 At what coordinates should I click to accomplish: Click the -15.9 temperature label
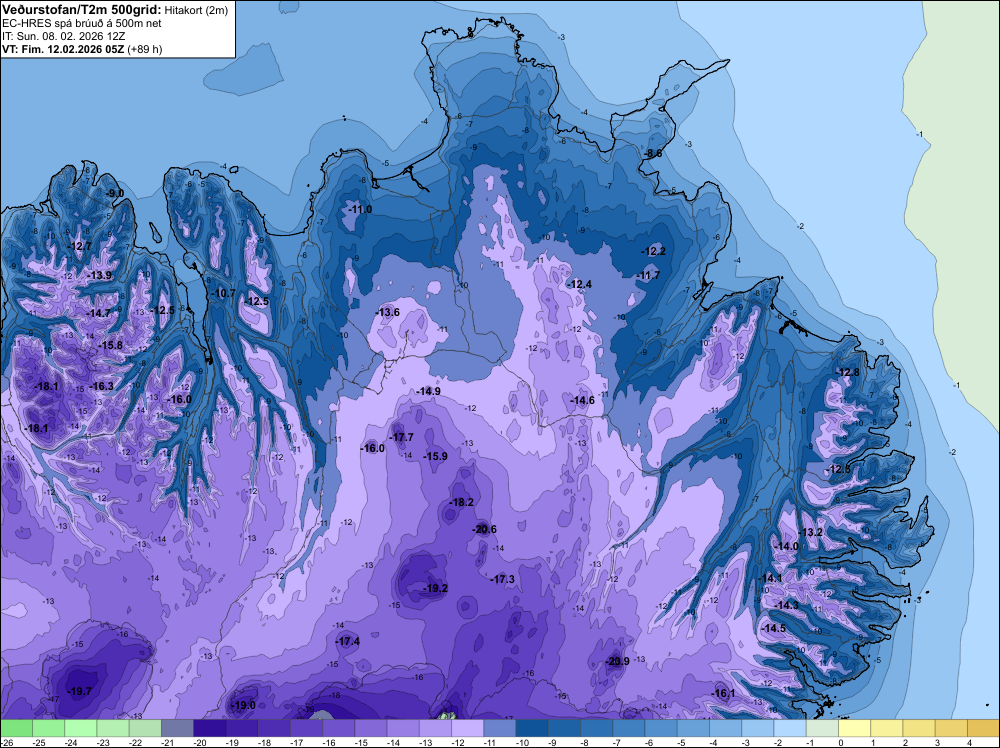[x=436, y=456]
